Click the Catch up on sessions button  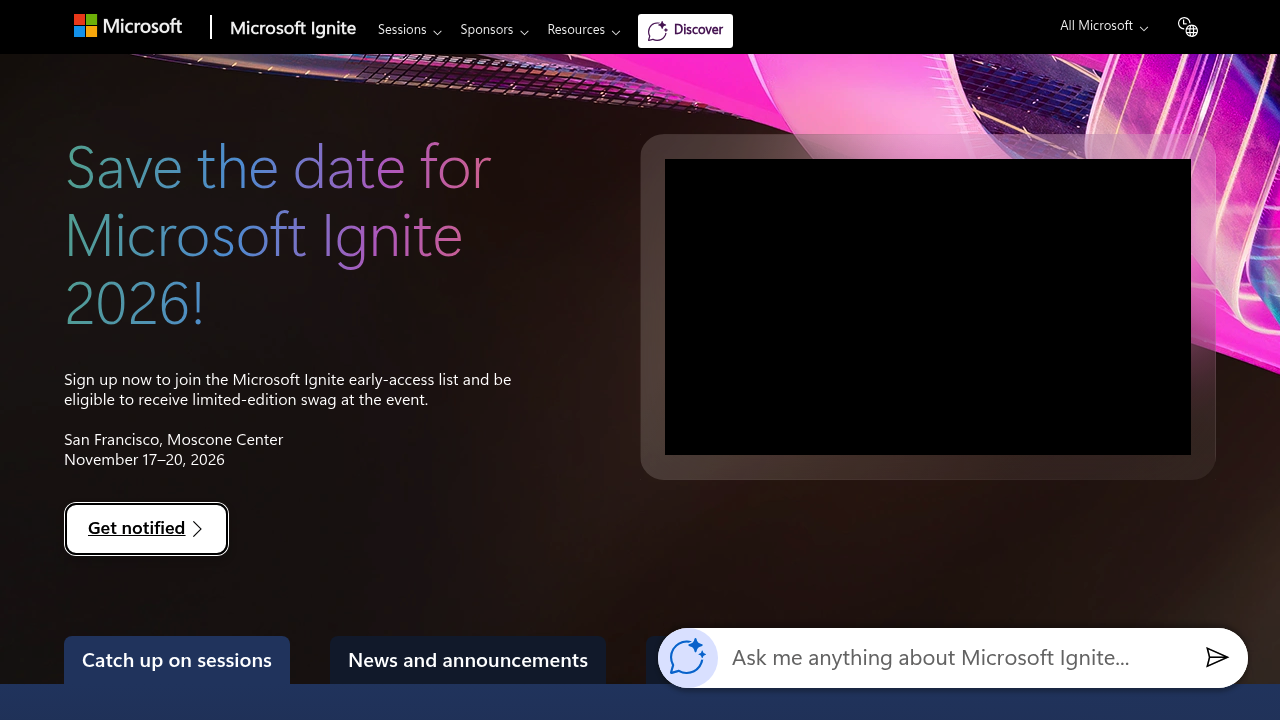pos(177,660)
